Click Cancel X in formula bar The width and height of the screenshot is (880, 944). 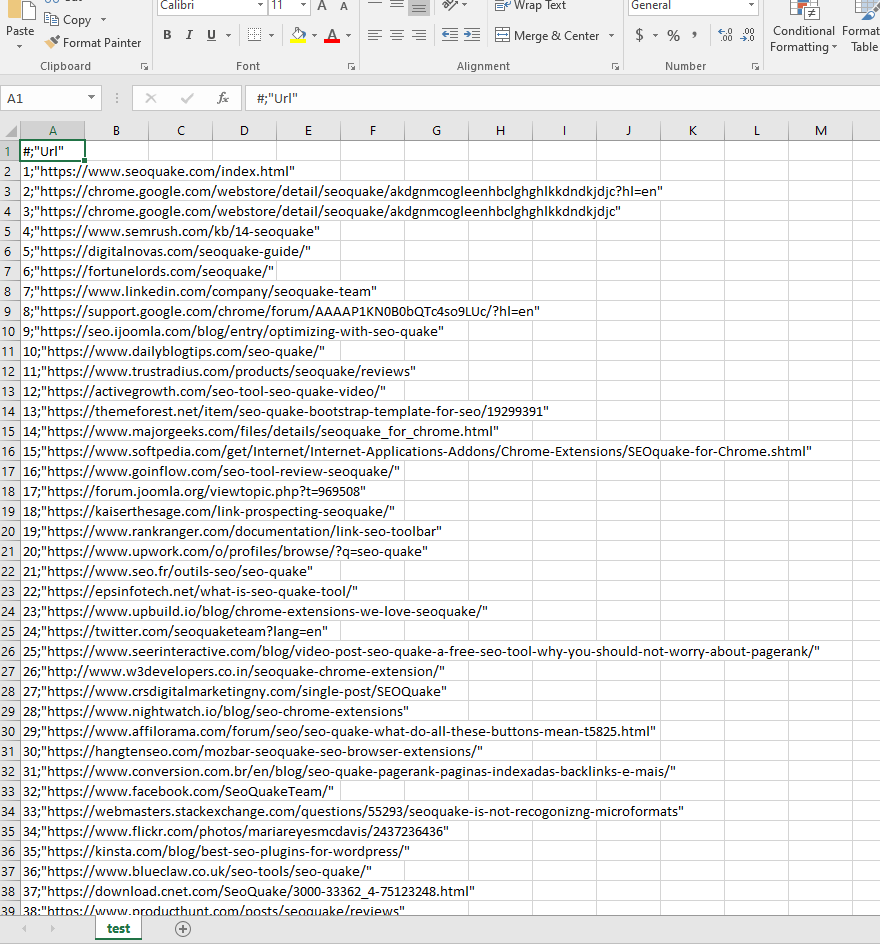151,98
